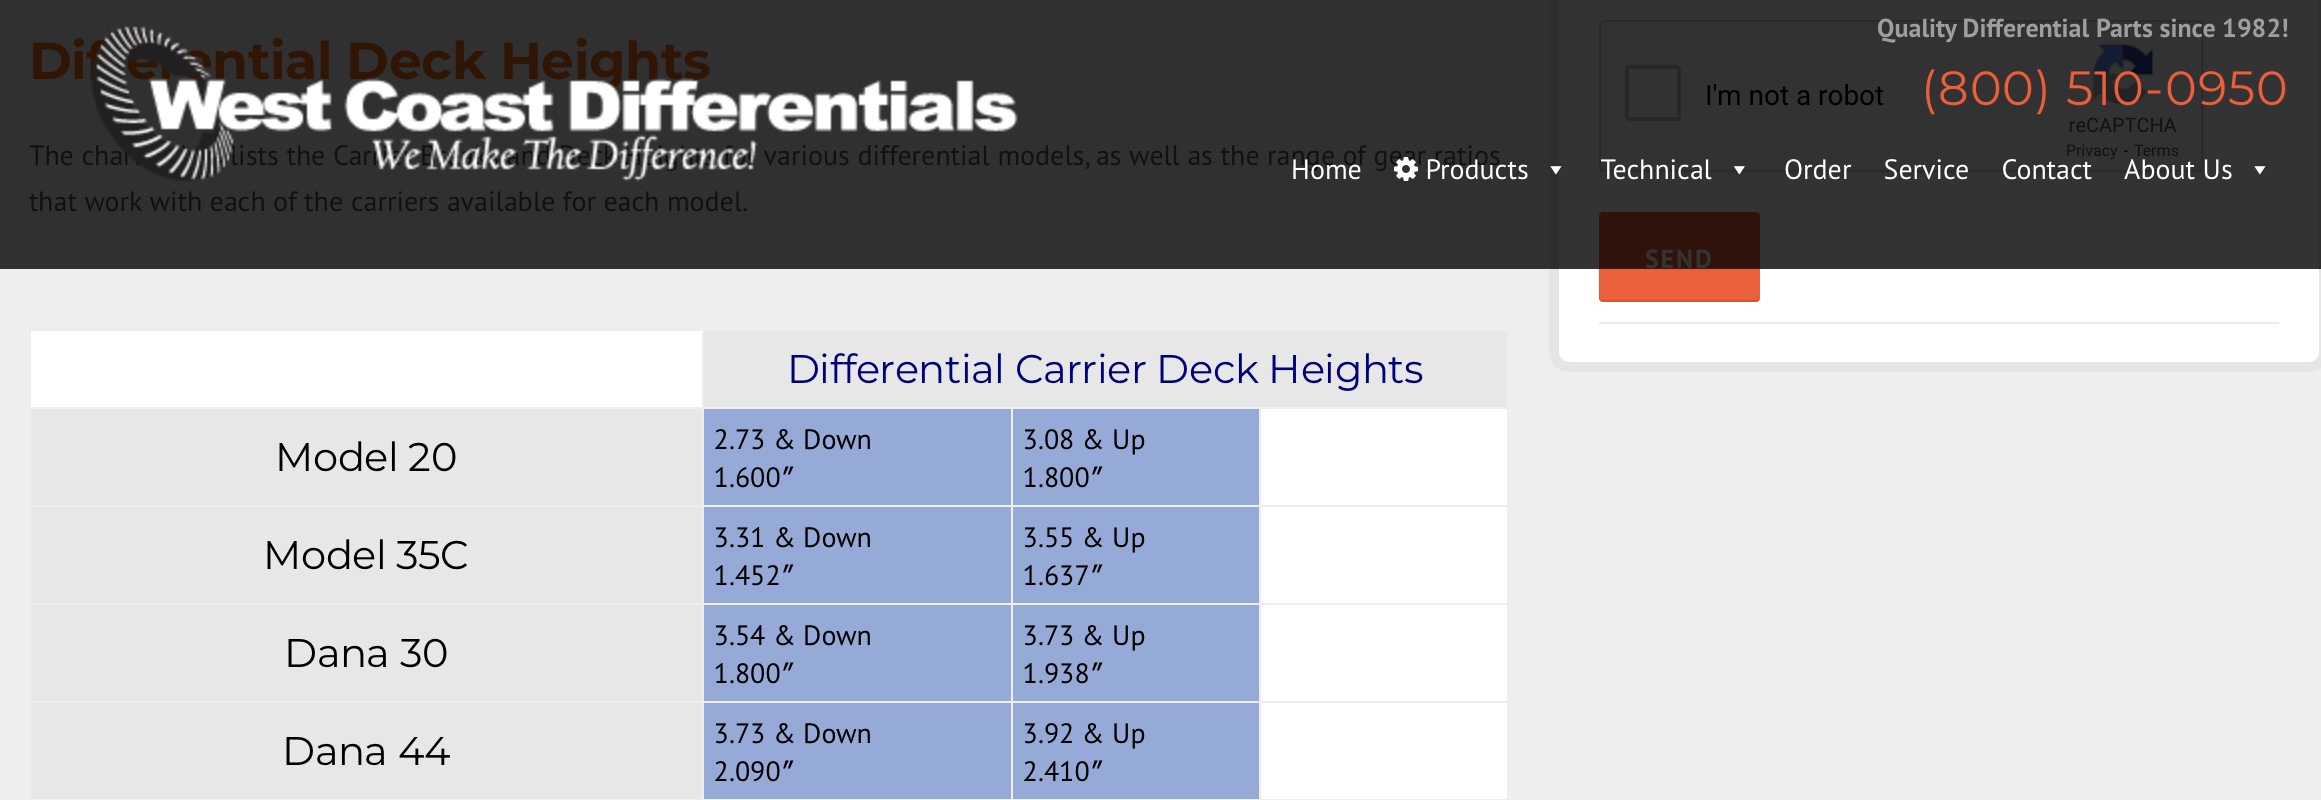
Task: Click the We Make The Difference tagline
Action: (563, 156)
